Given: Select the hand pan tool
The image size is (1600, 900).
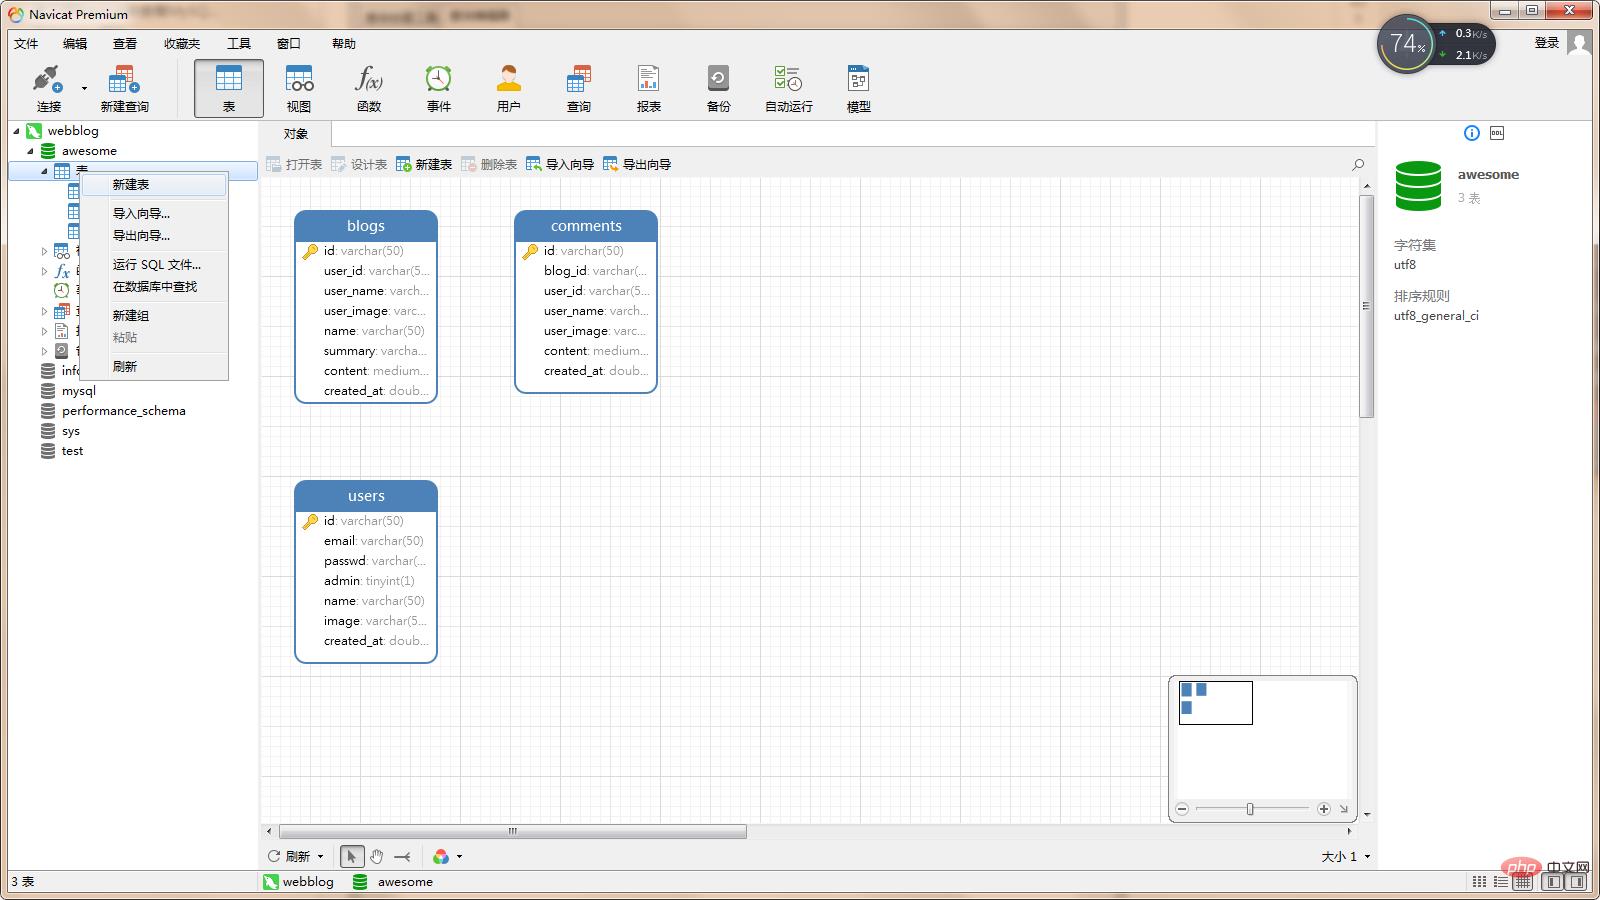Looking at the screenshot, I should pos(376,856).
